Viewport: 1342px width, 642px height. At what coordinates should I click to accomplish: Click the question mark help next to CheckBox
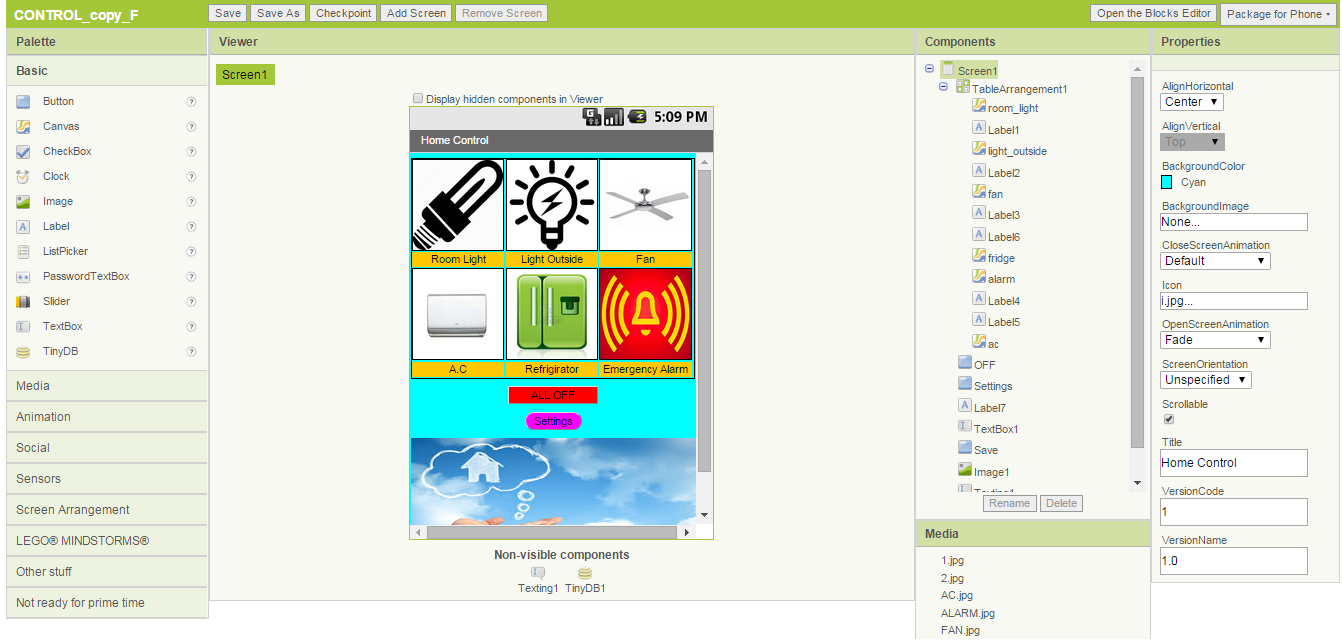tap(190, 151)
